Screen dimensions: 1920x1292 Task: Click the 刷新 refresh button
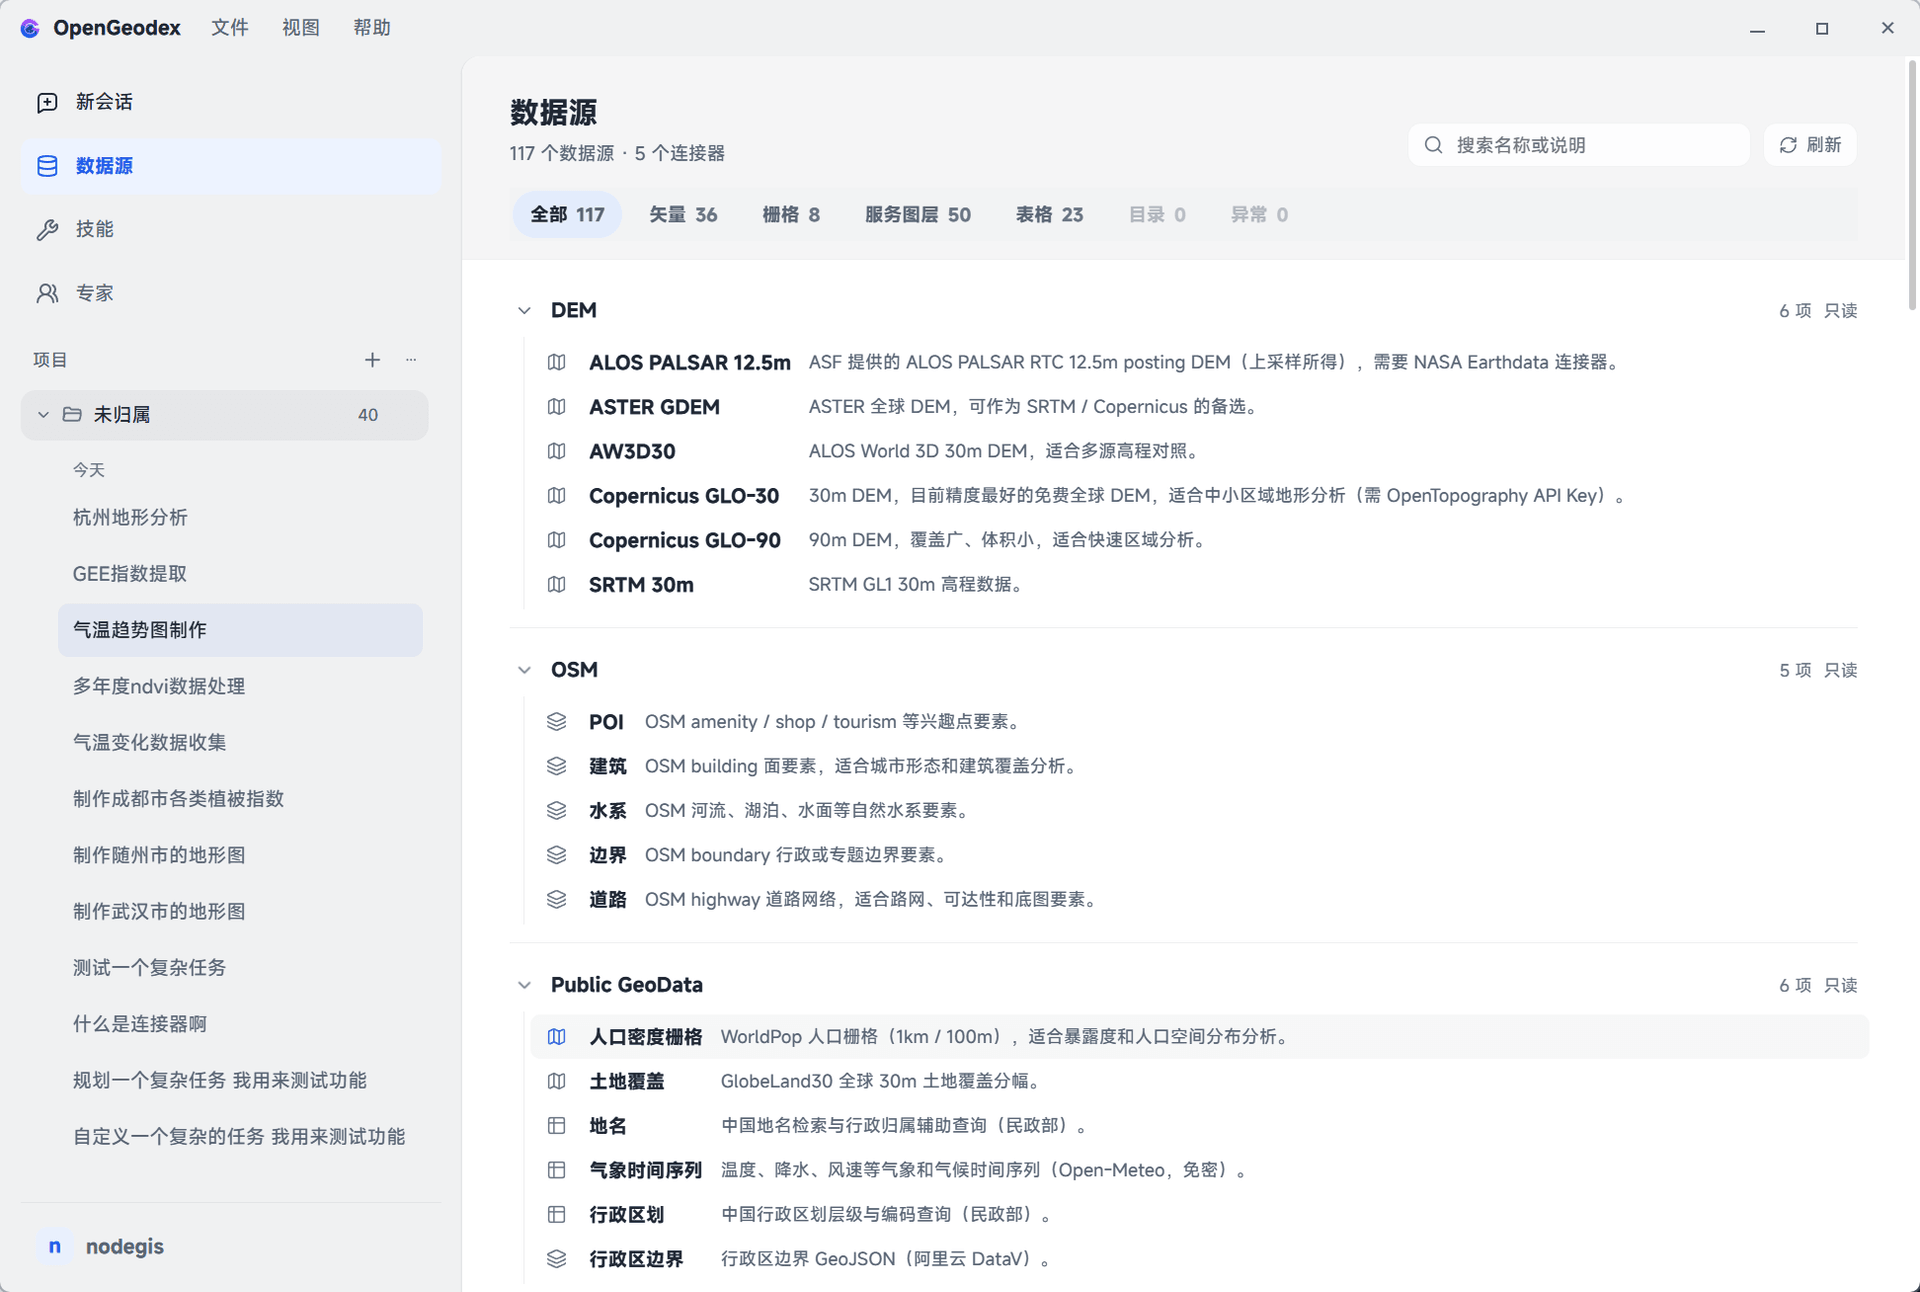click(x=1810, y=145)
